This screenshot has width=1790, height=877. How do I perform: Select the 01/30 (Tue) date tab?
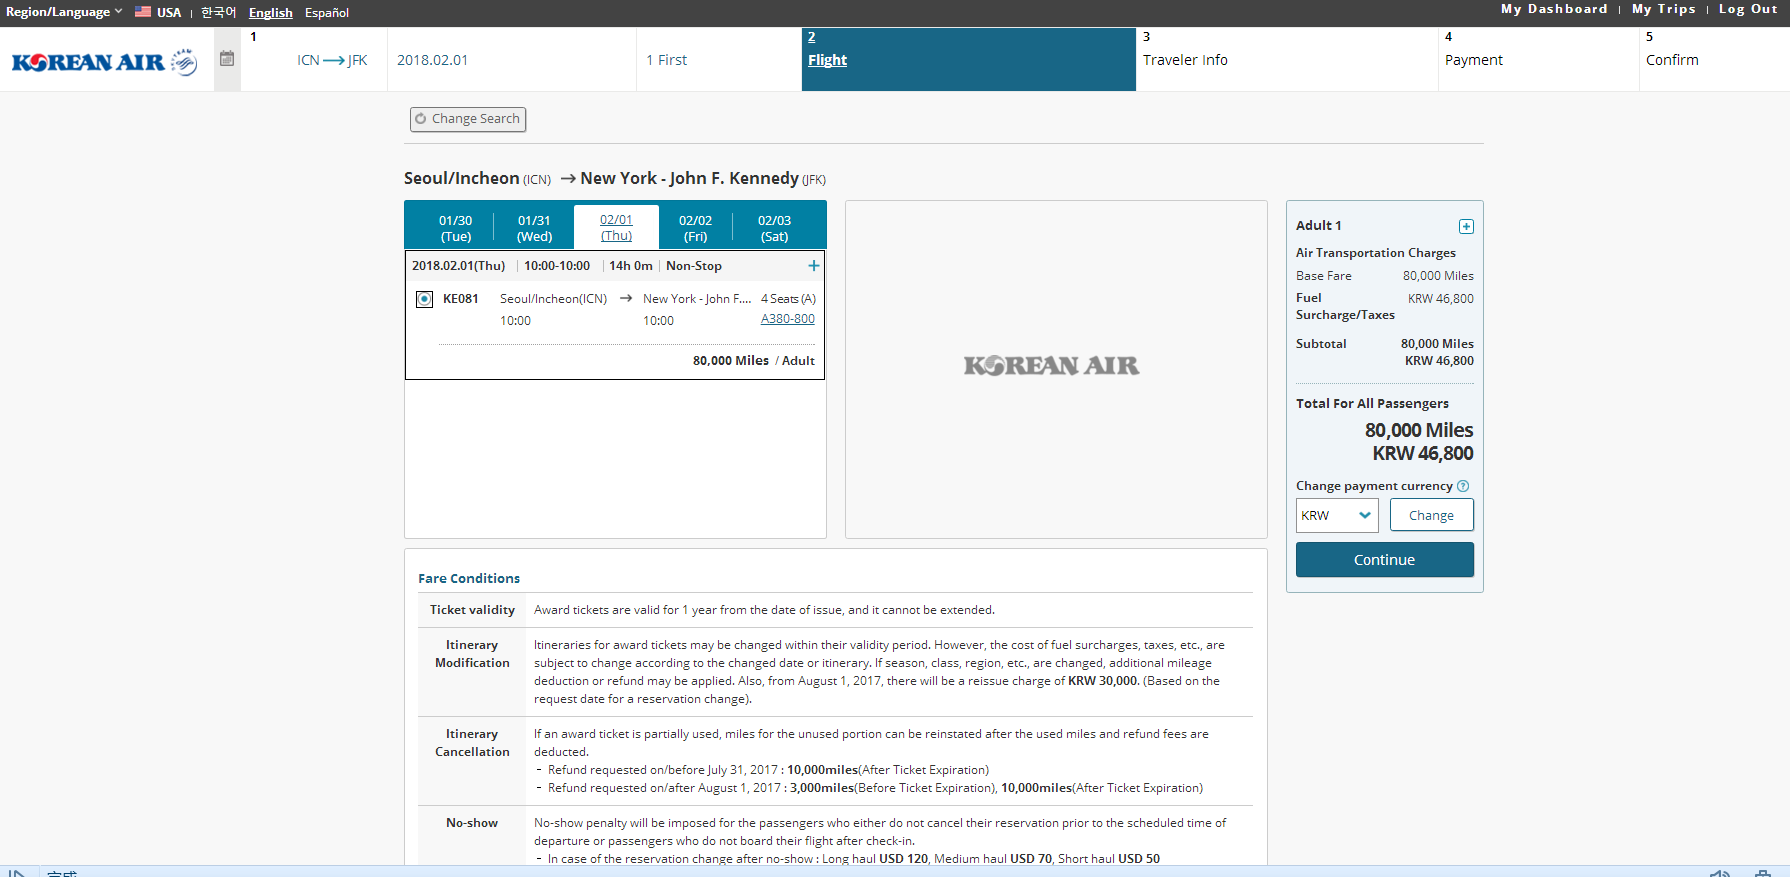(456, 228)
